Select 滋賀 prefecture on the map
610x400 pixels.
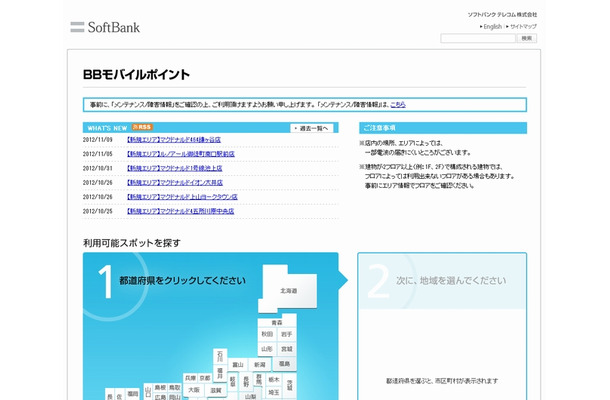pyautogui.click(x=216, y=390)
